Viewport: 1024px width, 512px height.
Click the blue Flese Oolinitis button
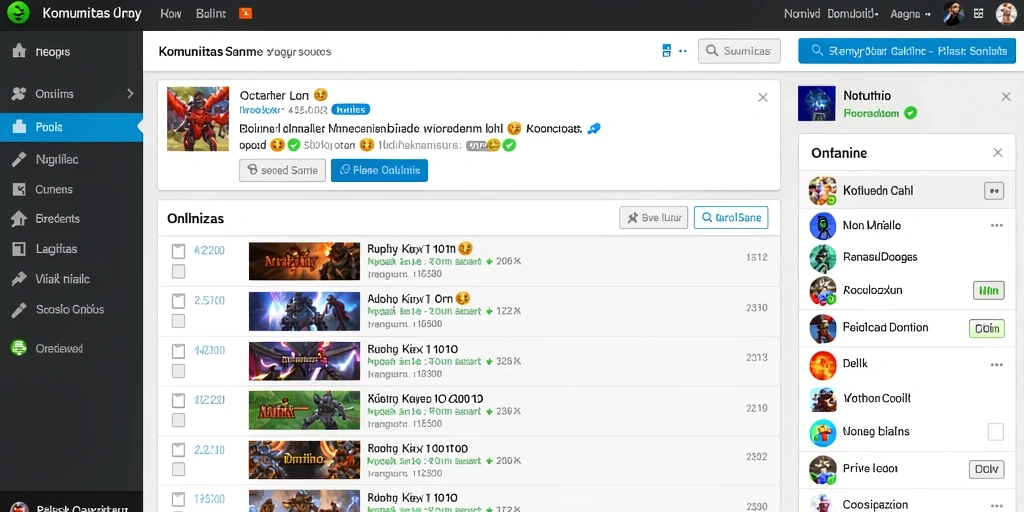tap(379, 170)
